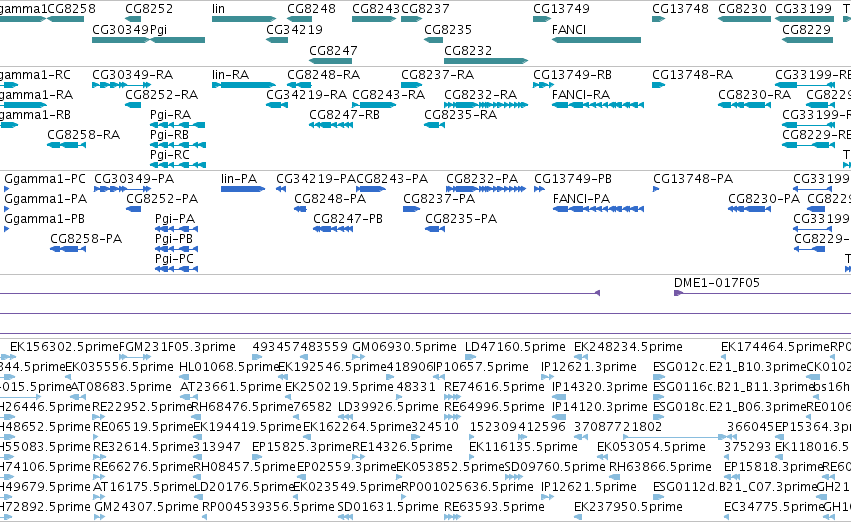Click the CG8235 gene label
This screenshot has height=522, width=851.
point(448,29)
